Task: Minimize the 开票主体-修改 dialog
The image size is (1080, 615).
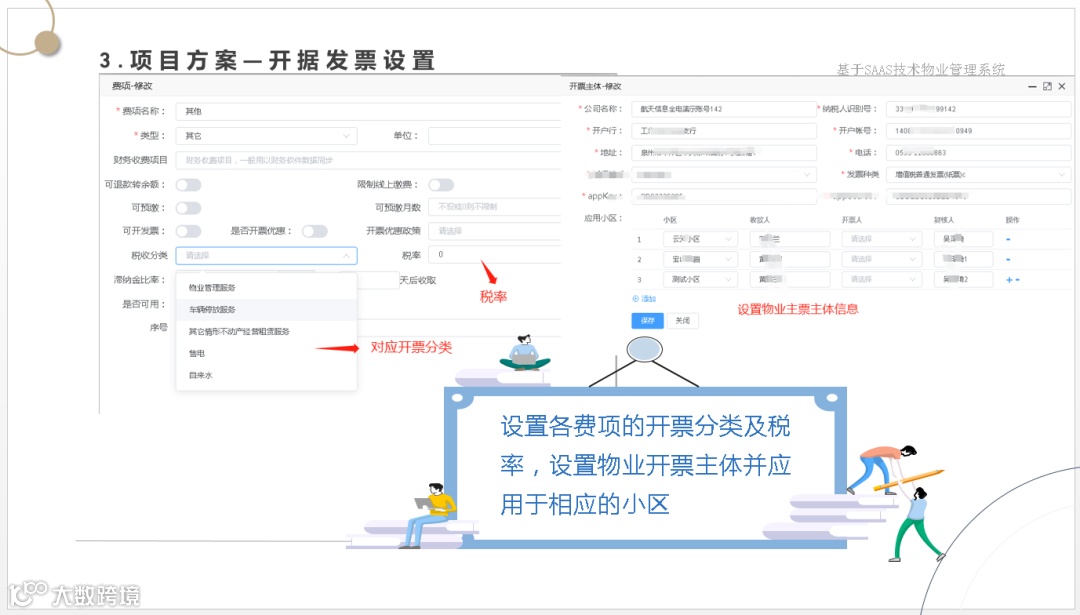Action: pyautogui.click(x=1032, y=86)
